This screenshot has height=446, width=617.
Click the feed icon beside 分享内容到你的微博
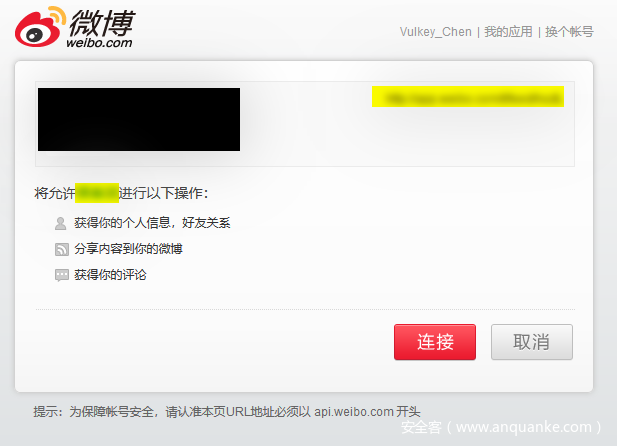coord(62,249)
